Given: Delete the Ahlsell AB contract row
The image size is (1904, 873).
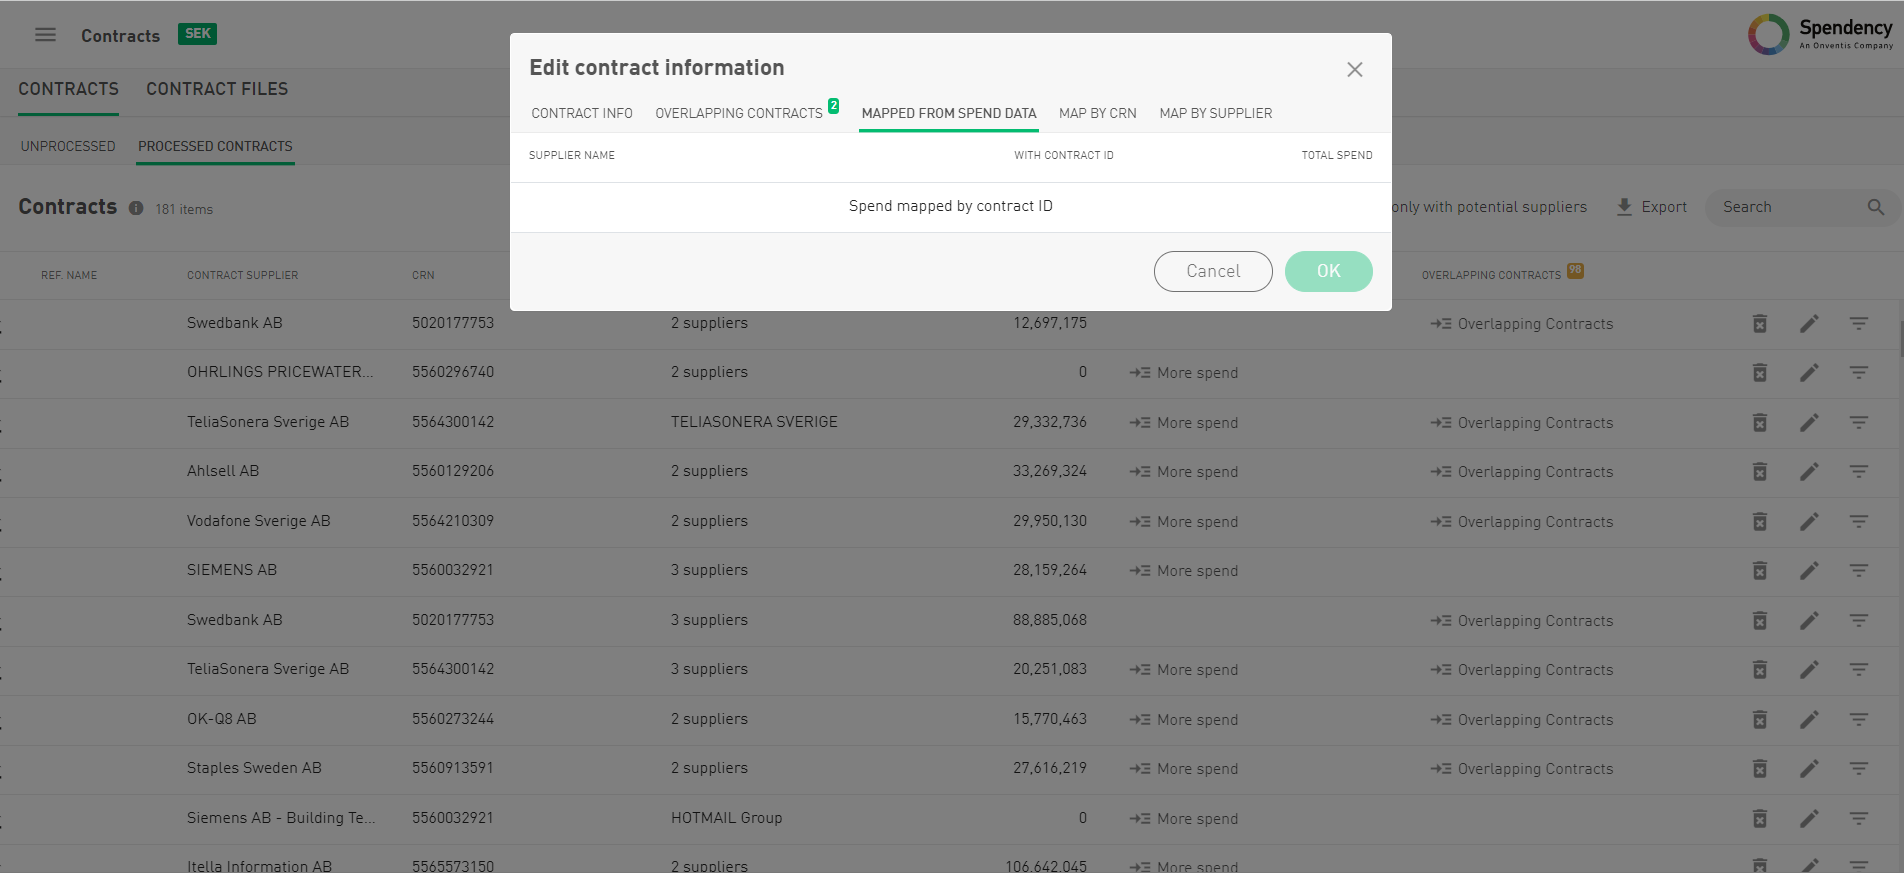Looking at the screenshot, I should [1759, 472].
